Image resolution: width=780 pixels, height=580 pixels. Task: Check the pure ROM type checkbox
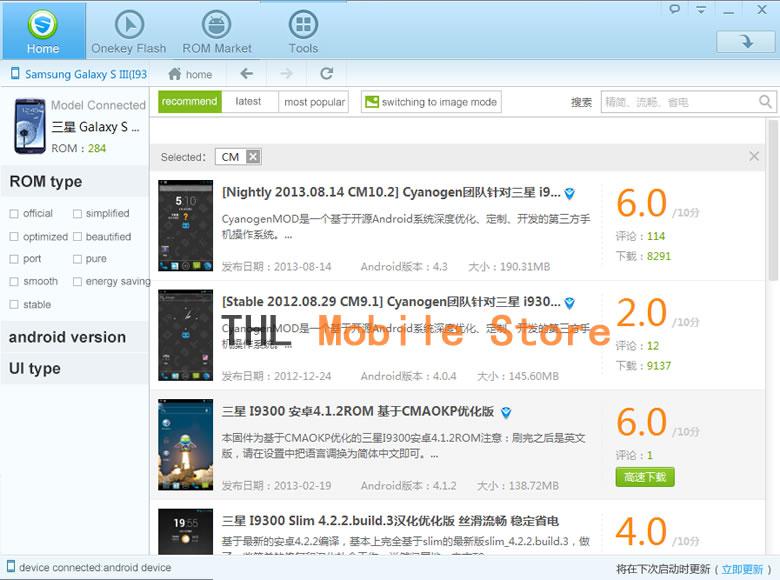coord(77,259)
